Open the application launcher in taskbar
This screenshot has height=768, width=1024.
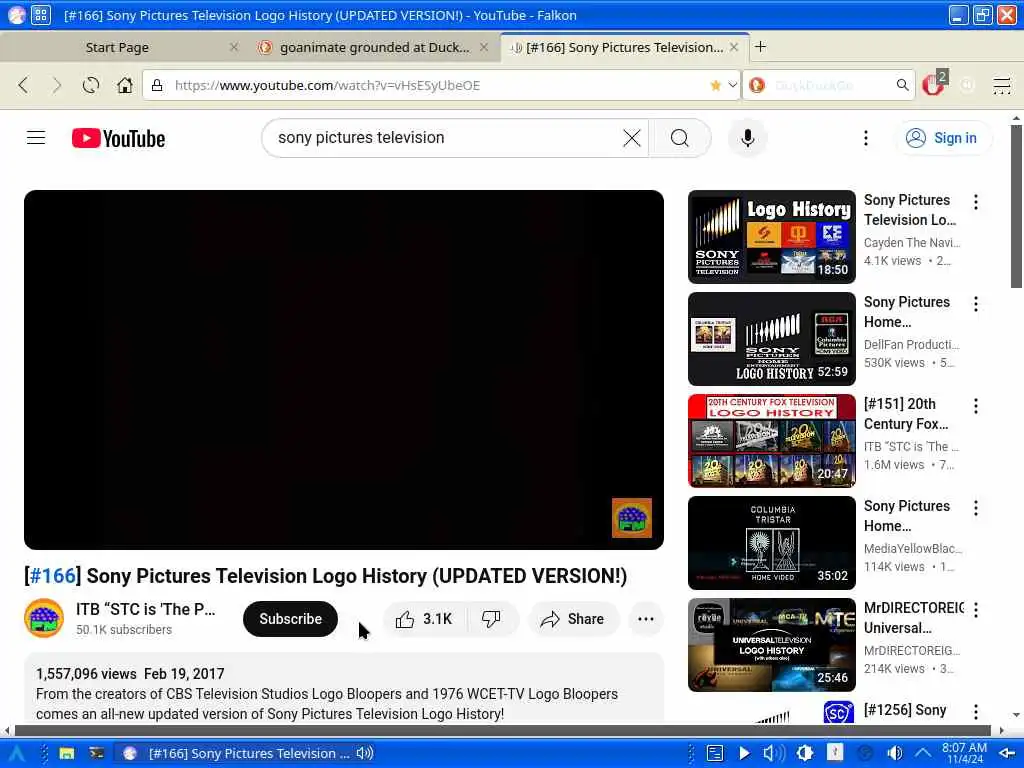point(16,754)
